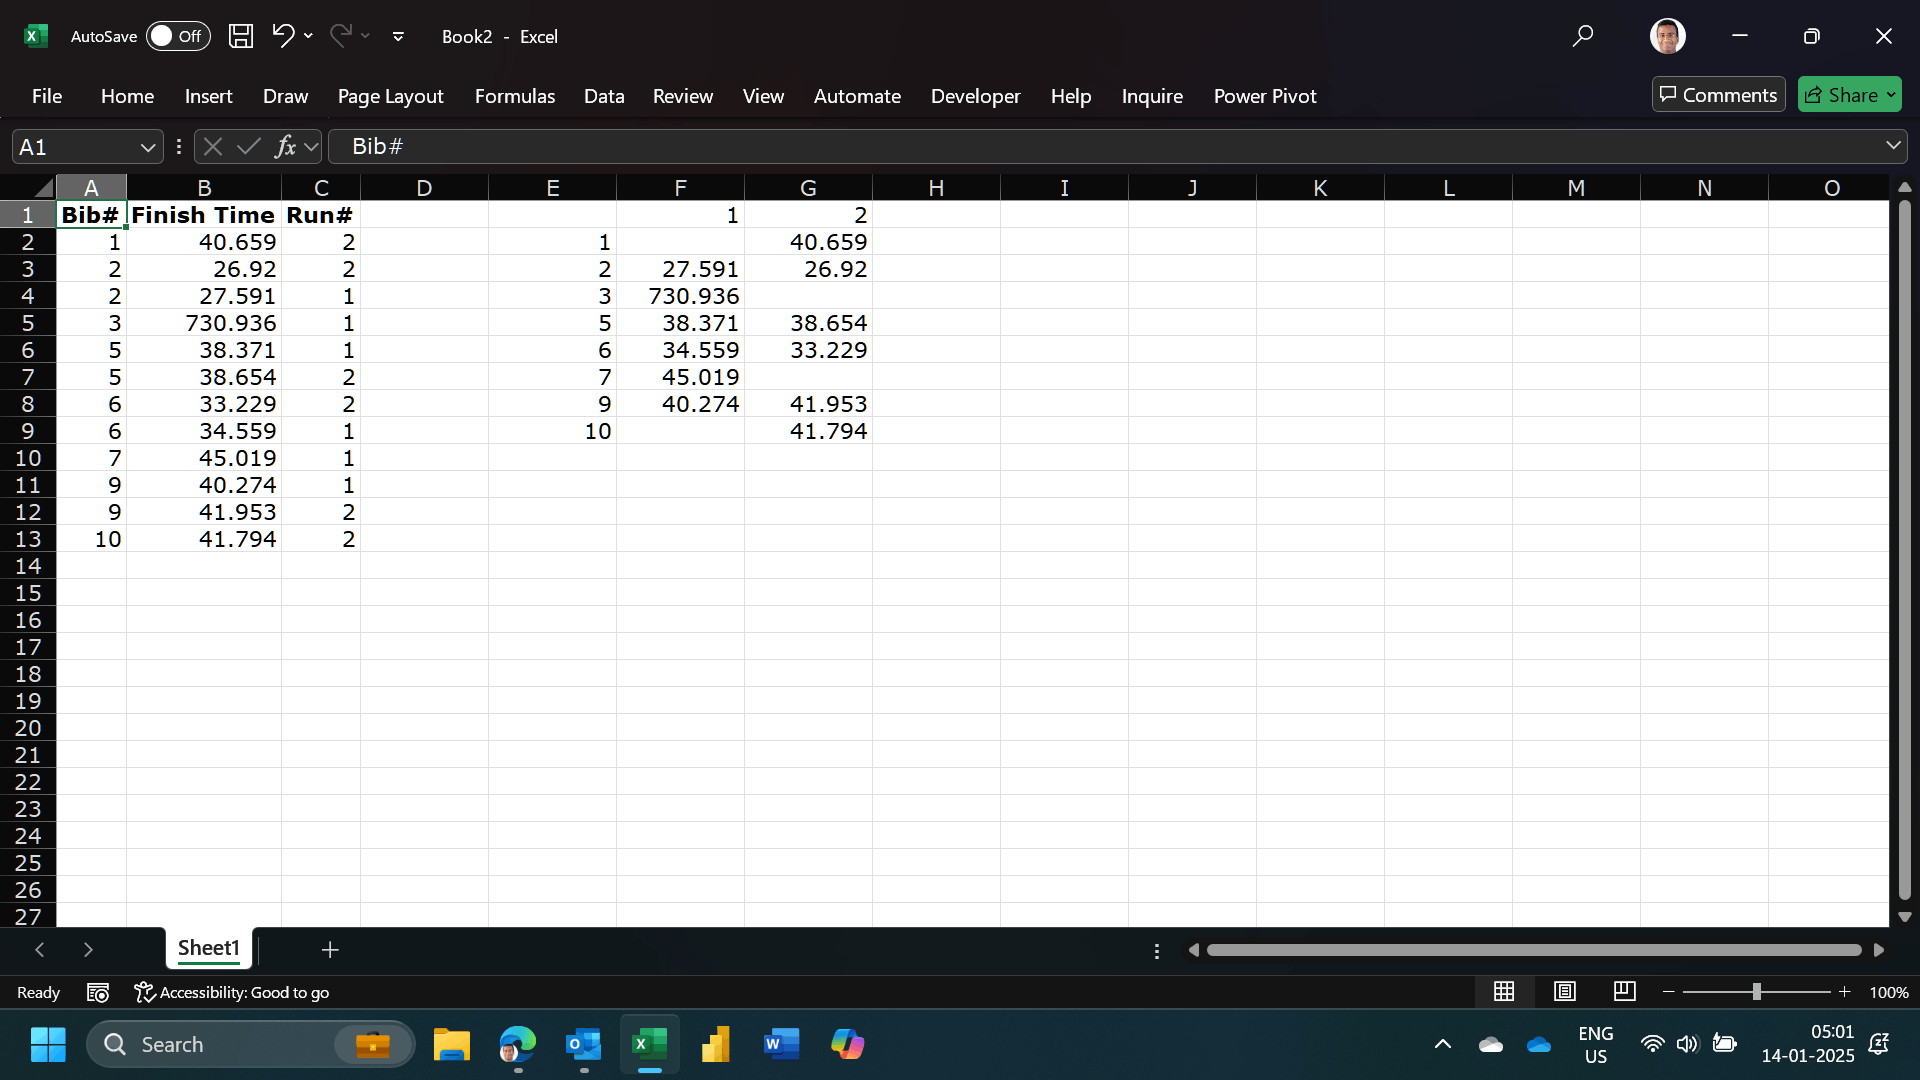Click the Insert Function fx icon
Viewport: 1920px width, 1080px height.
coord(286,147)
